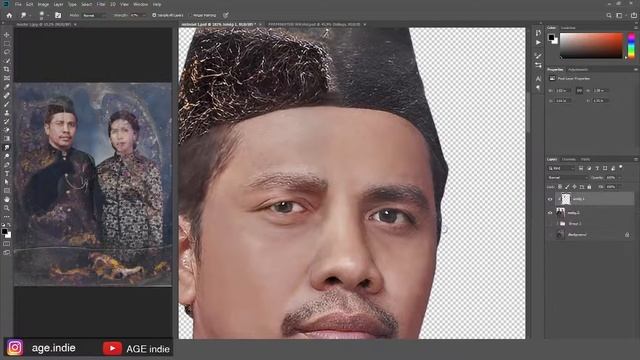Open the Character panel icon
This screenshot has height=360, width=640.
(538, 78)
